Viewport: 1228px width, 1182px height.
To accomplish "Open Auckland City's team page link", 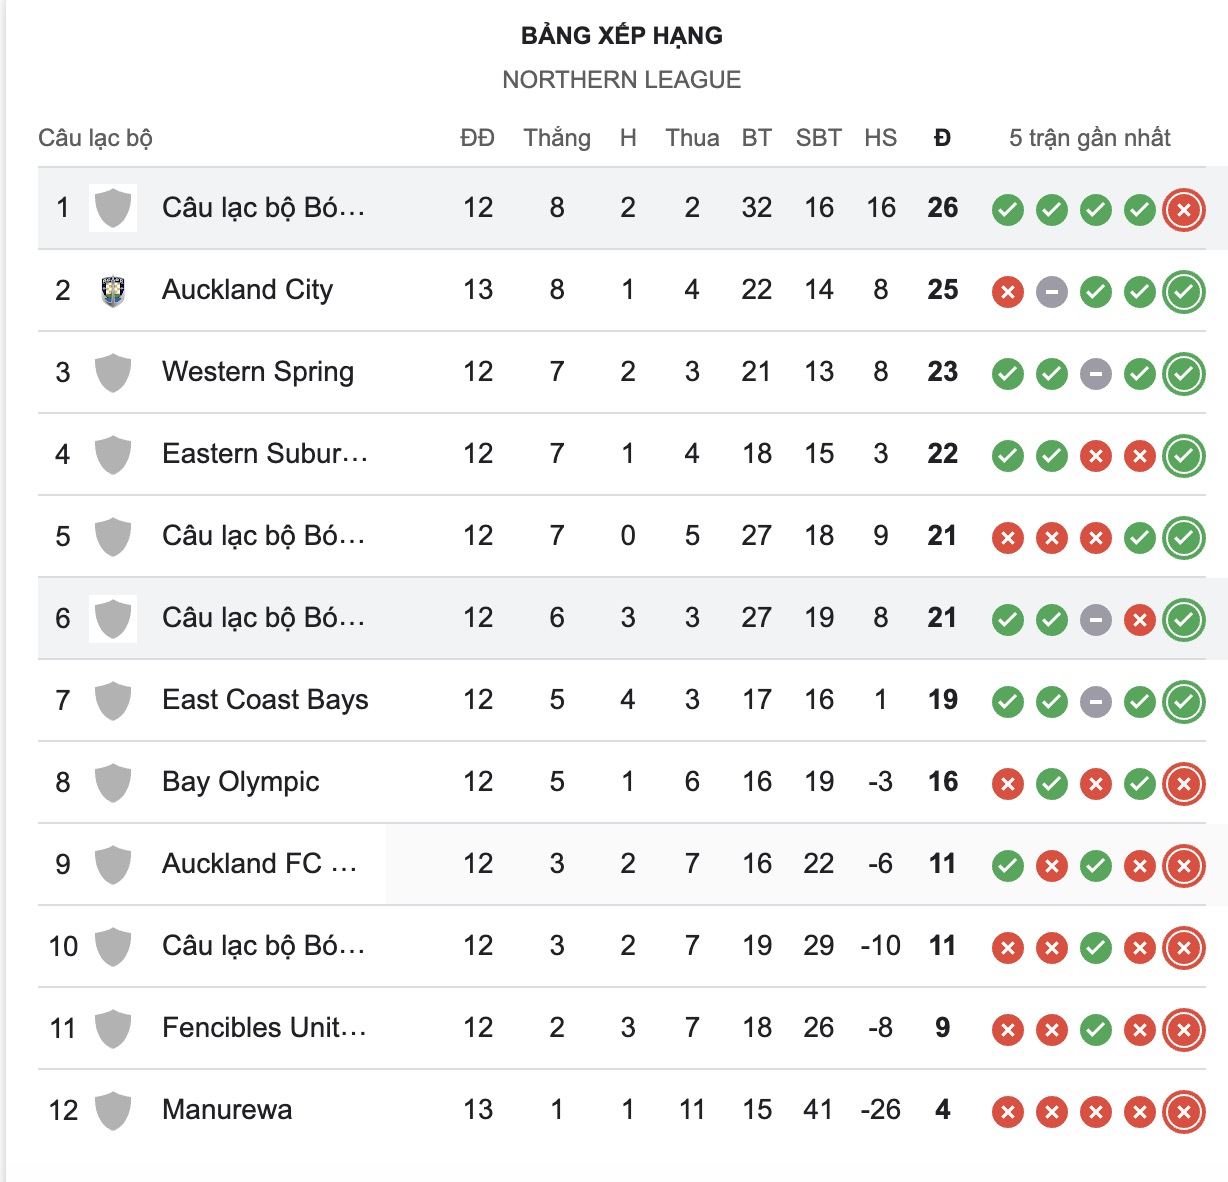I will 248,290.
